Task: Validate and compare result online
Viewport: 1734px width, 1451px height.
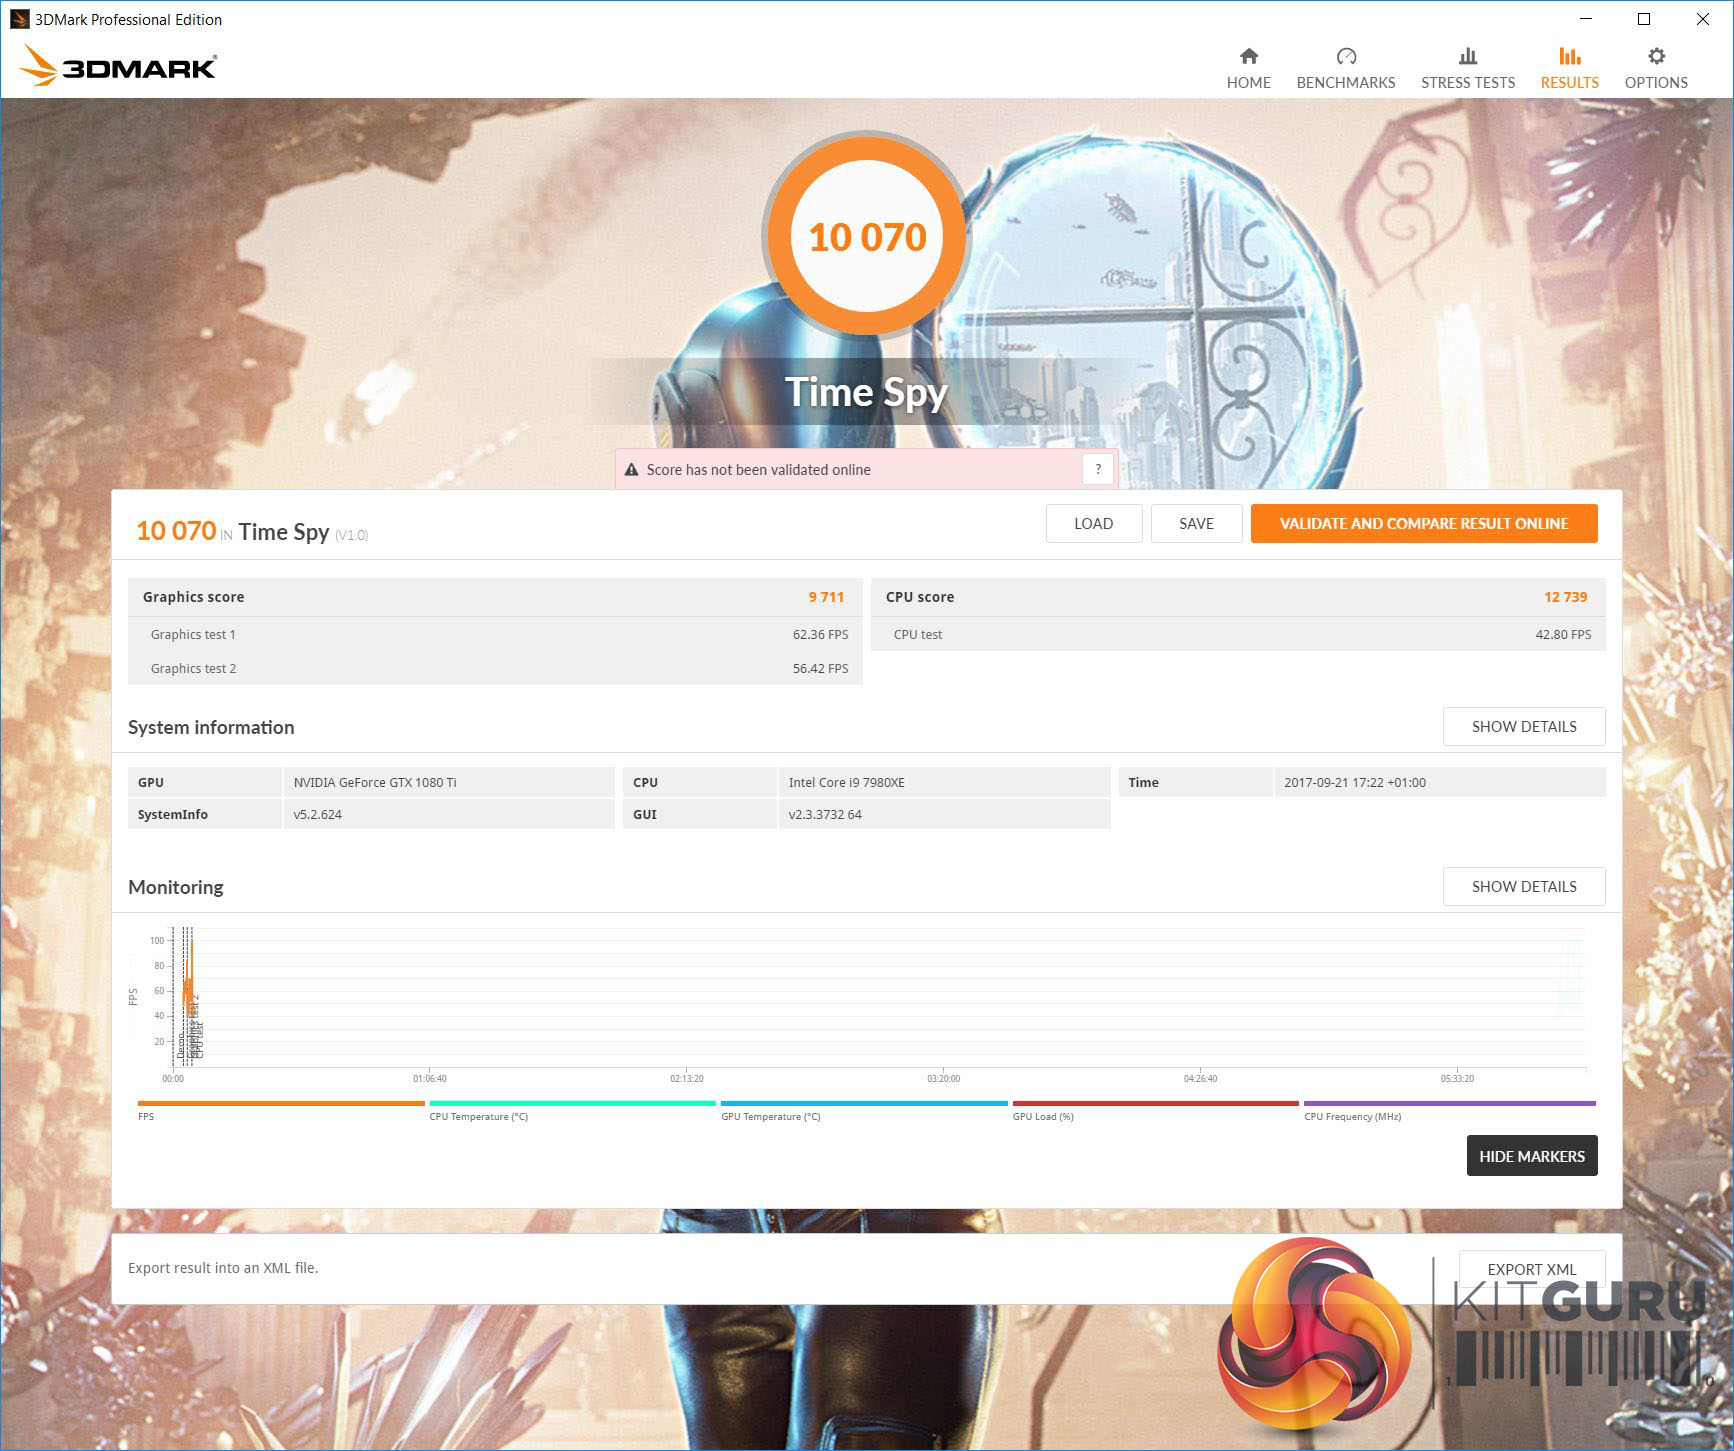Action: click(1424, 524)
